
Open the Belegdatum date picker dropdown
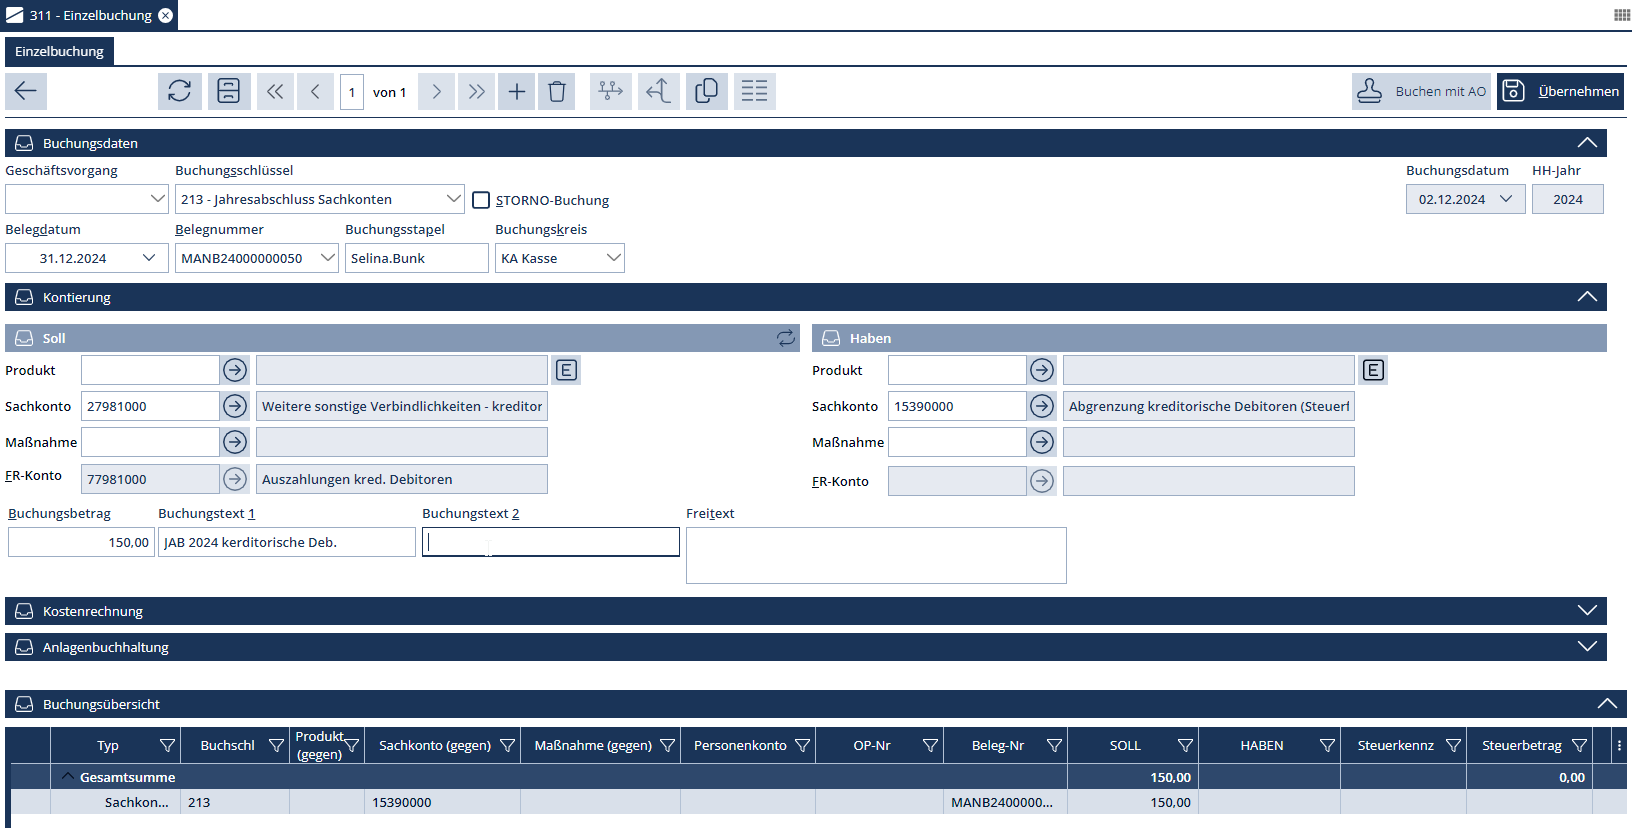[149, 258]
